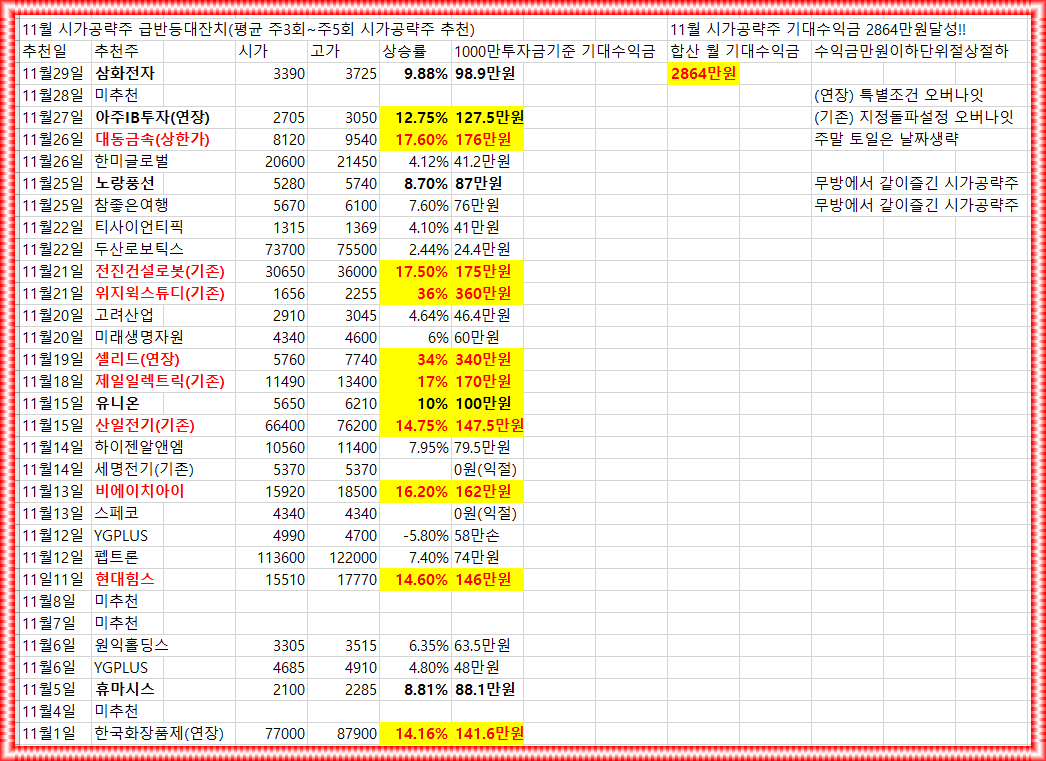This screenshot has width=1046, height=761.
Task: Select the 노랑풍선 stock name cell
Action: (x=127, y=183)
